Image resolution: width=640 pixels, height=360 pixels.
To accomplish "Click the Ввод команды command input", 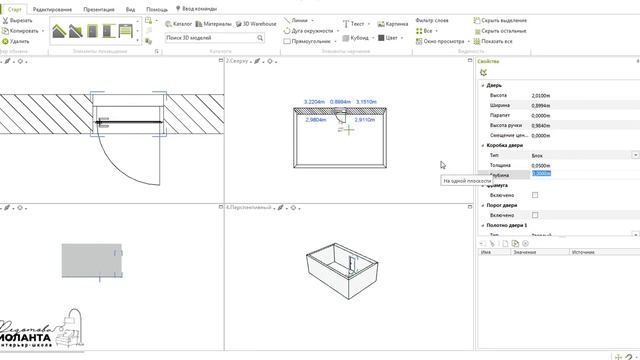I will coord(196,9).
